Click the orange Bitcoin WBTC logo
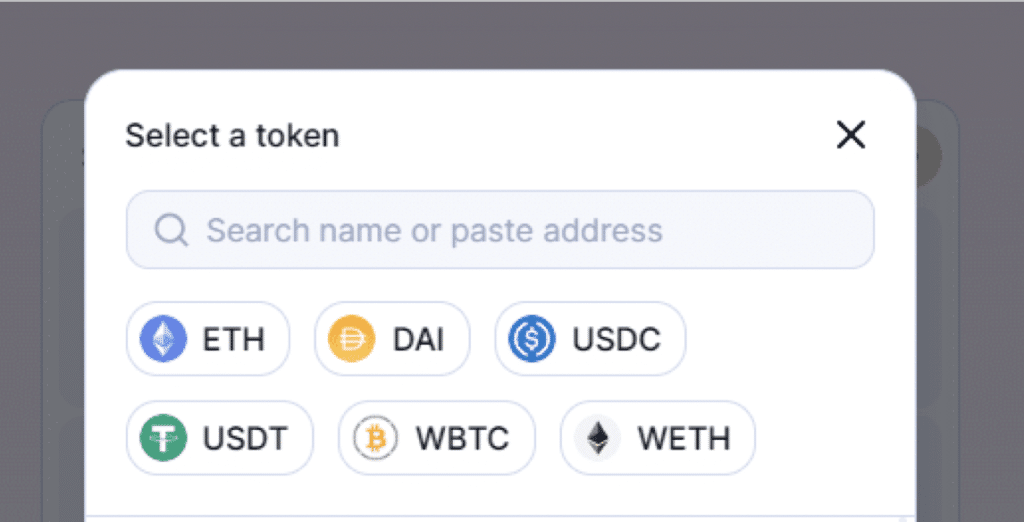Screen dimensions: 1024x522 [x=376, y=438]
